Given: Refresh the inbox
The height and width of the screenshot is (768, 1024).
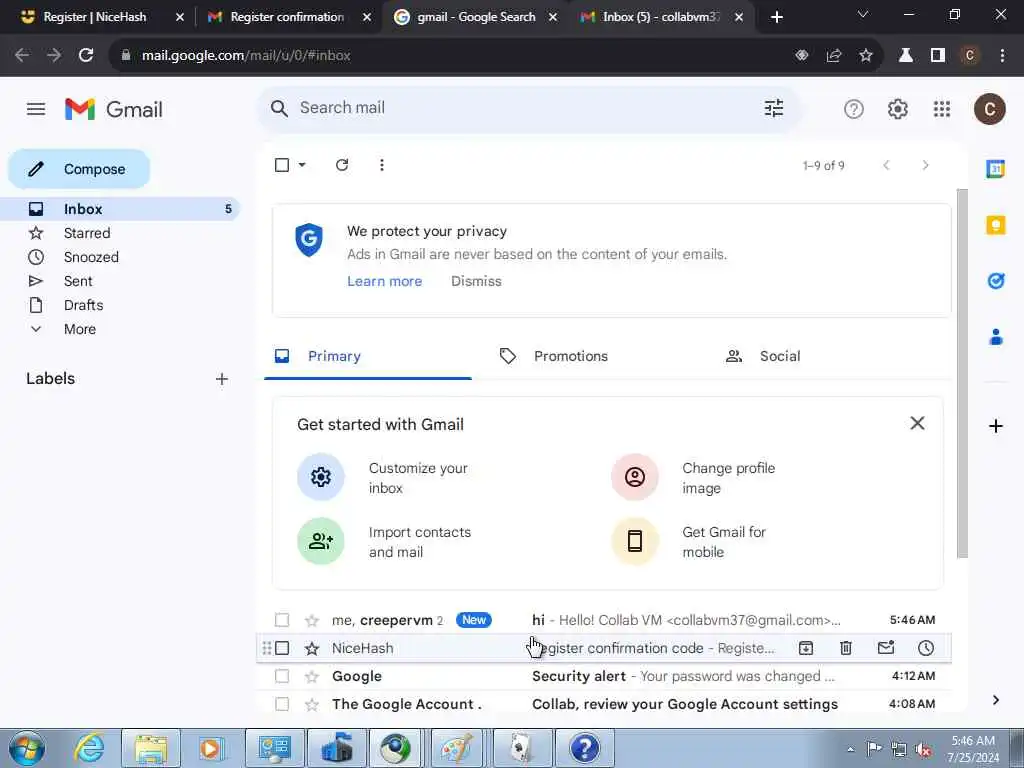Looking at the screenshot, I should click(342, 165).
